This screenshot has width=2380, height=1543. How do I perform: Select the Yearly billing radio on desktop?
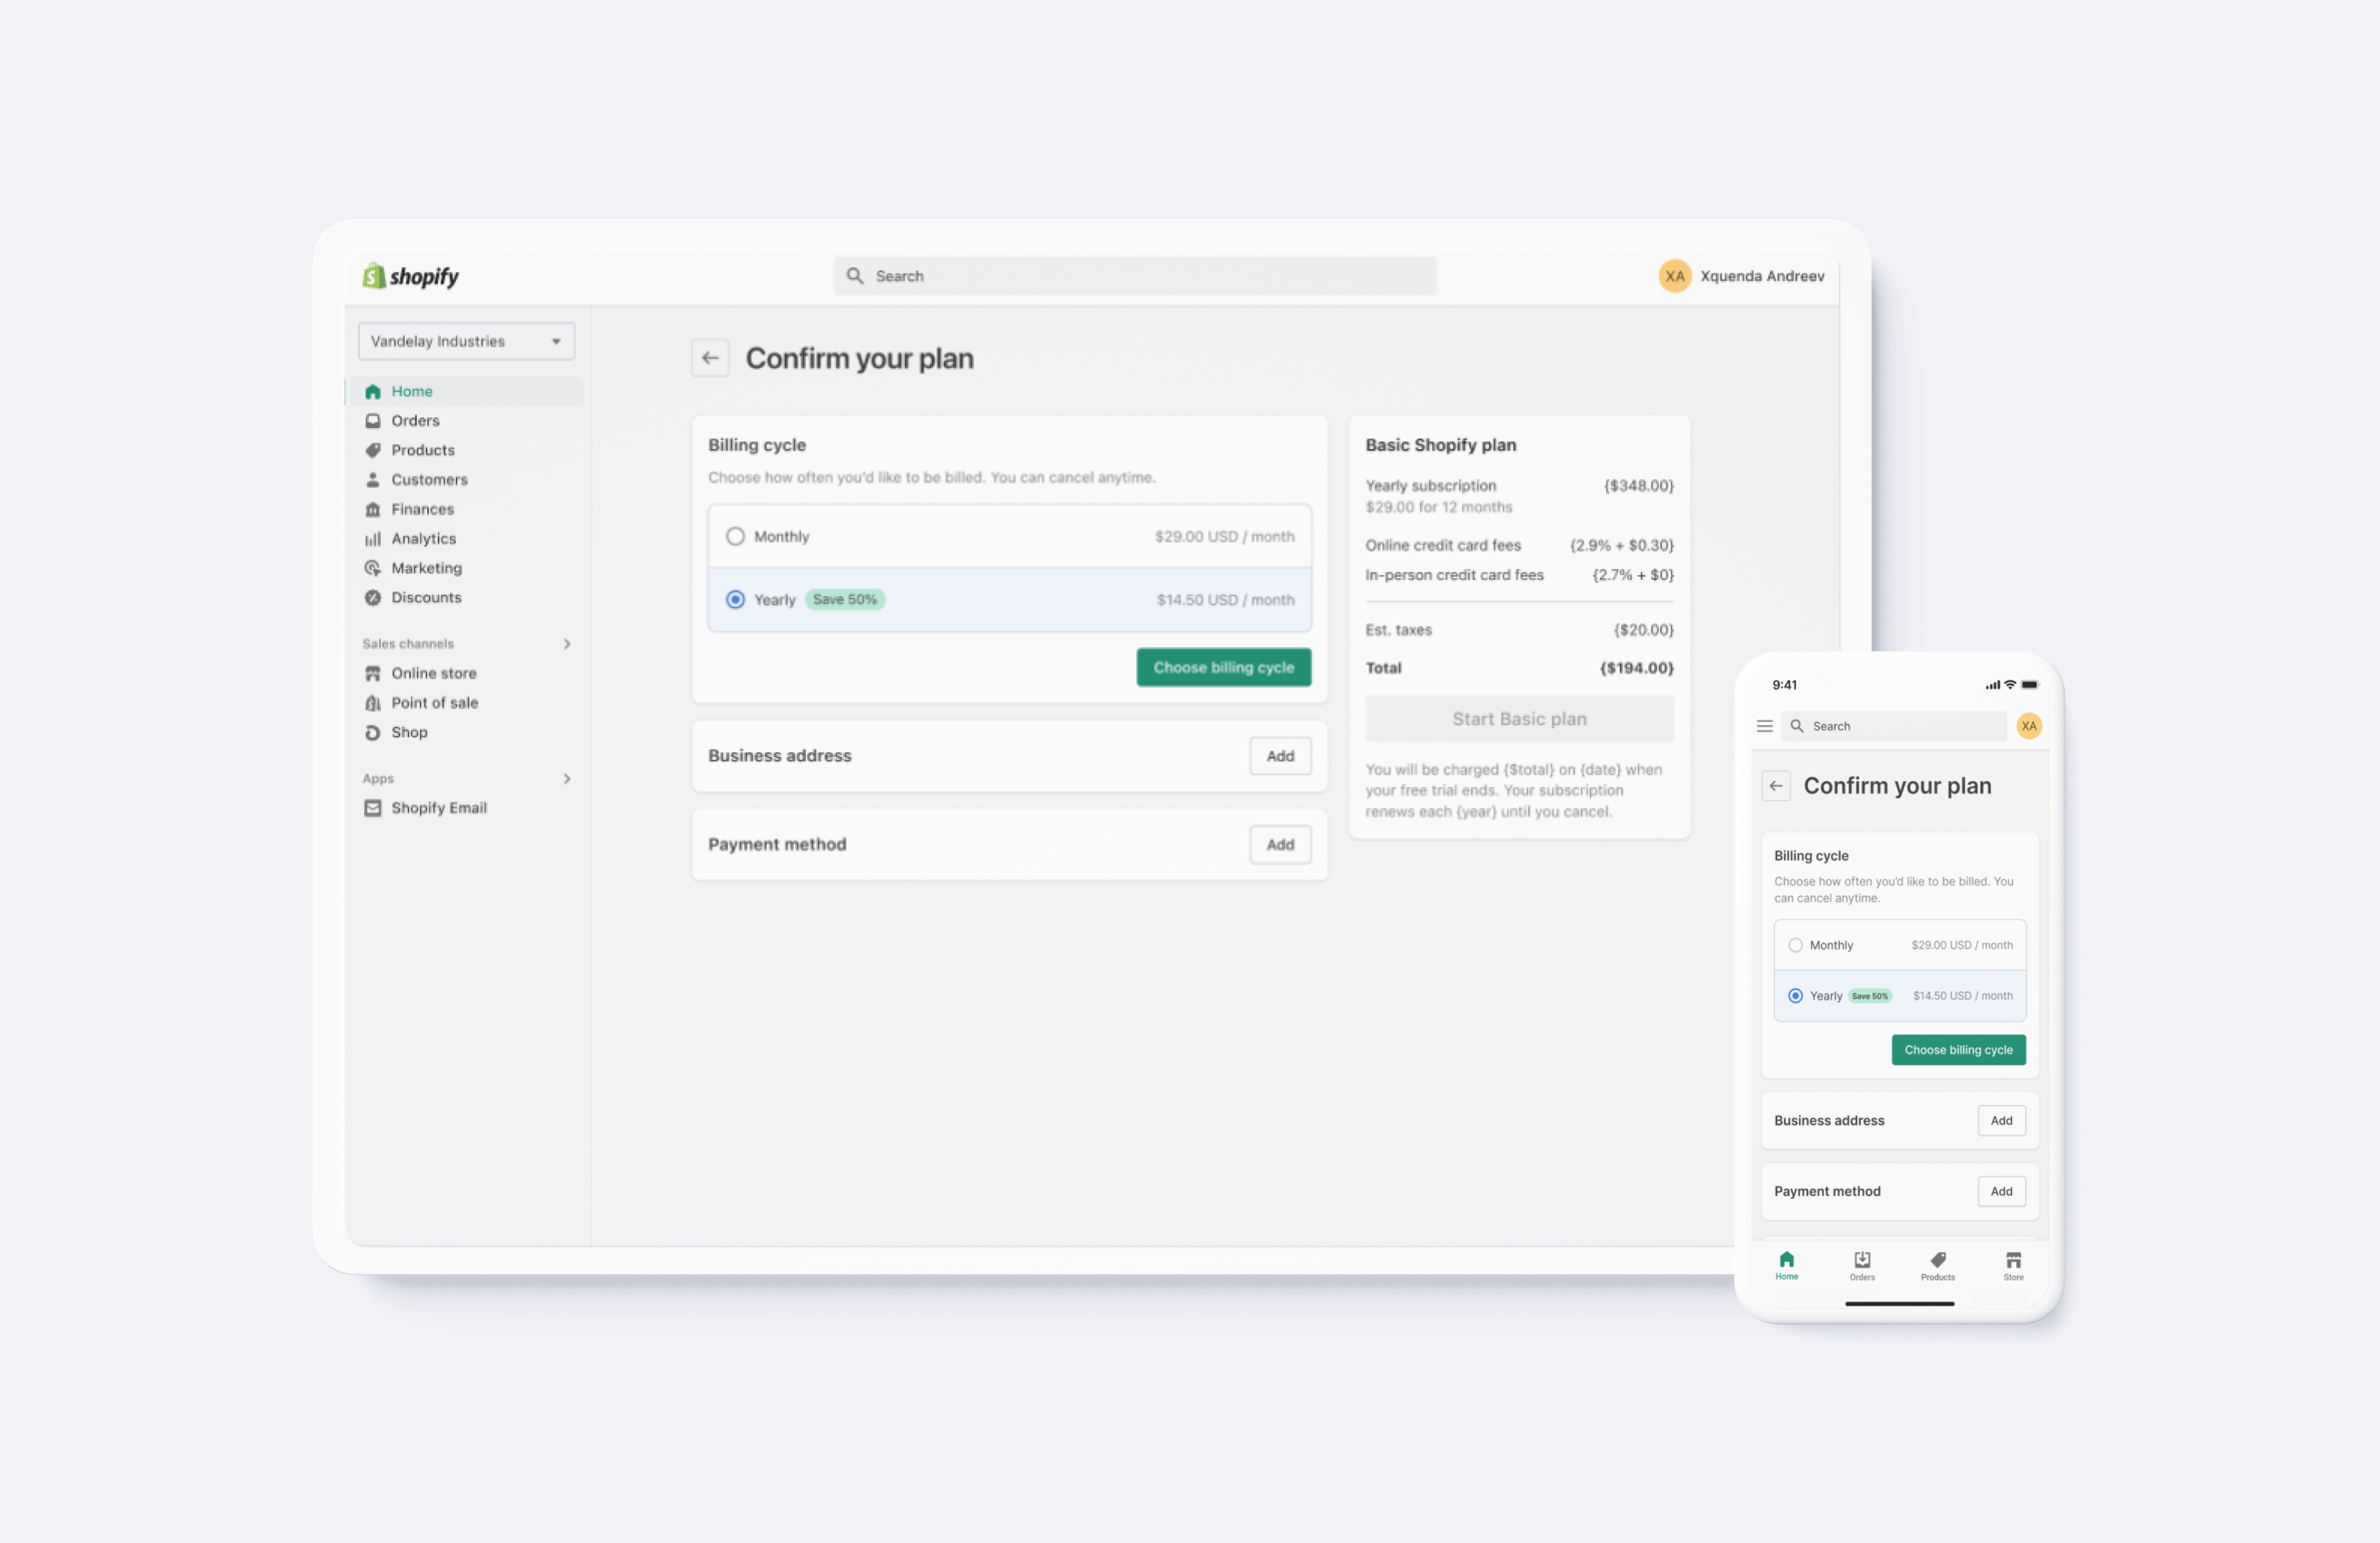coord(735,600)
